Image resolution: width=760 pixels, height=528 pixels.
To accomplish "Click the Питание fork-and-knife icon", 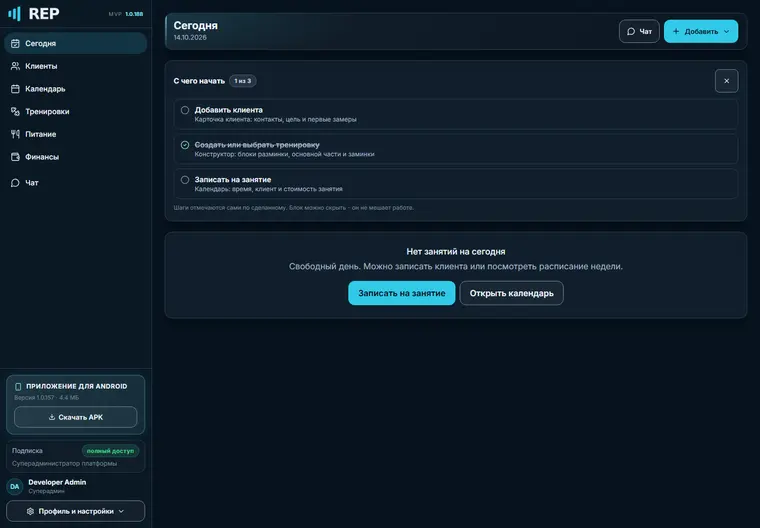I will tap(15, 134).
